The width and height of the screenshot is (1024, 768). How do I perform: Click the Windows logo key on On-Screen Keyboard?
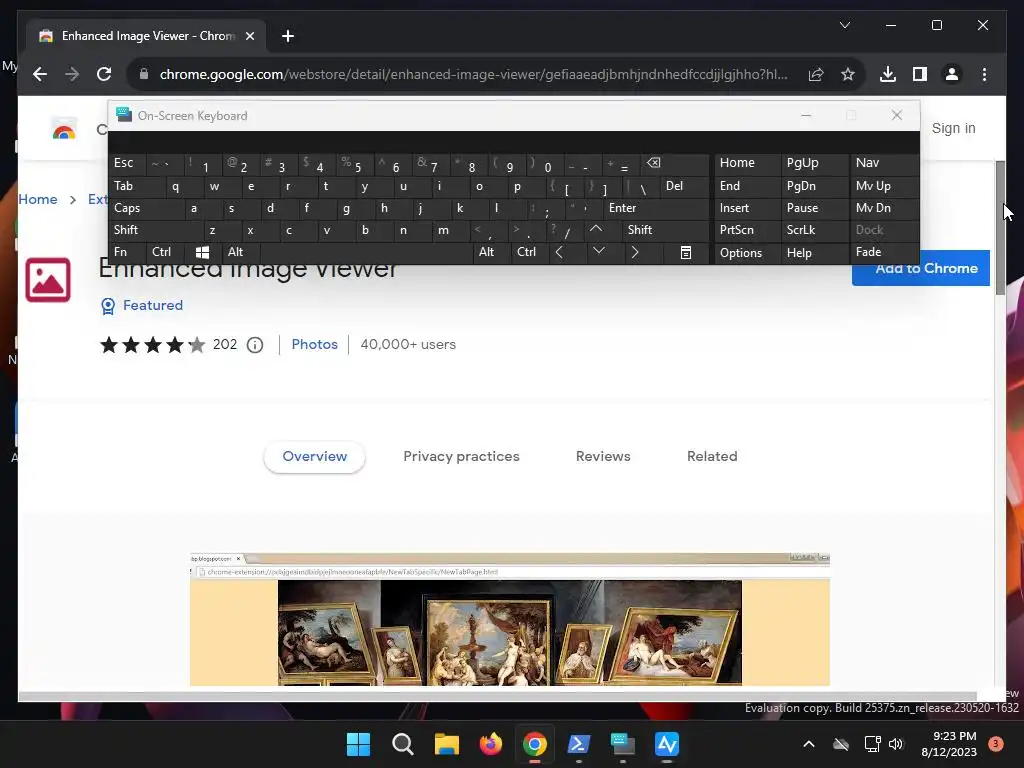[x=202, y=252]
